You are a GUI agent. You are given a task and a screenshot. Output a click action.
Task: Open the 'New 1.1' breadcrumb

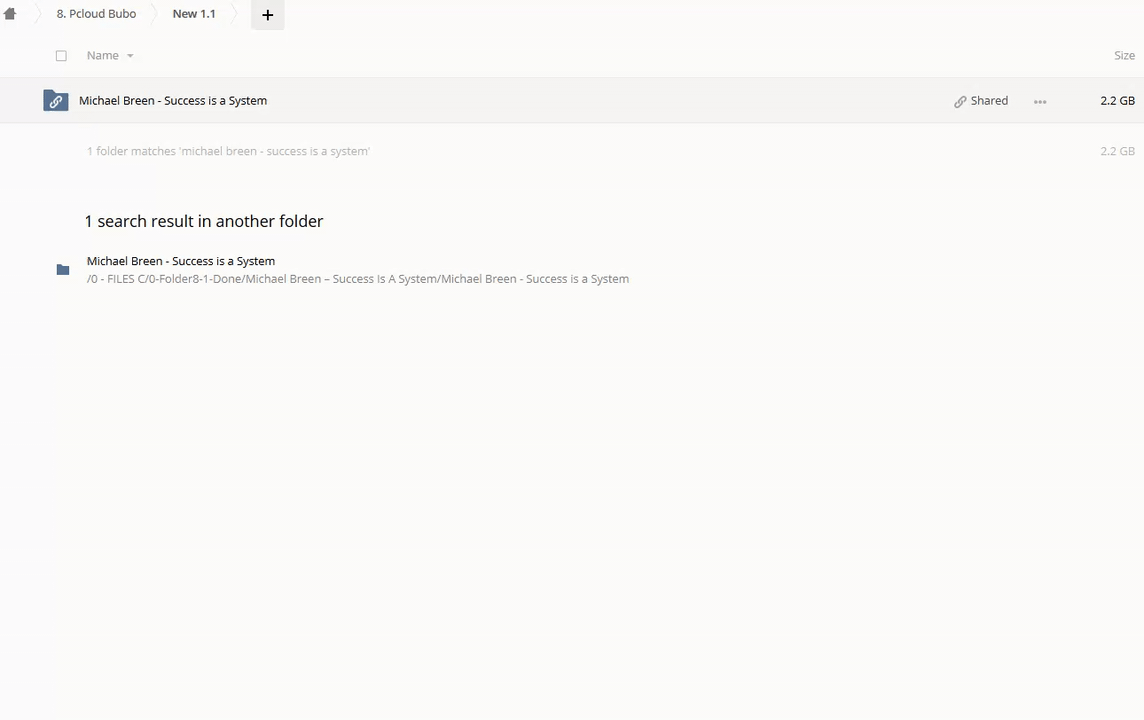tap(194, 14)
